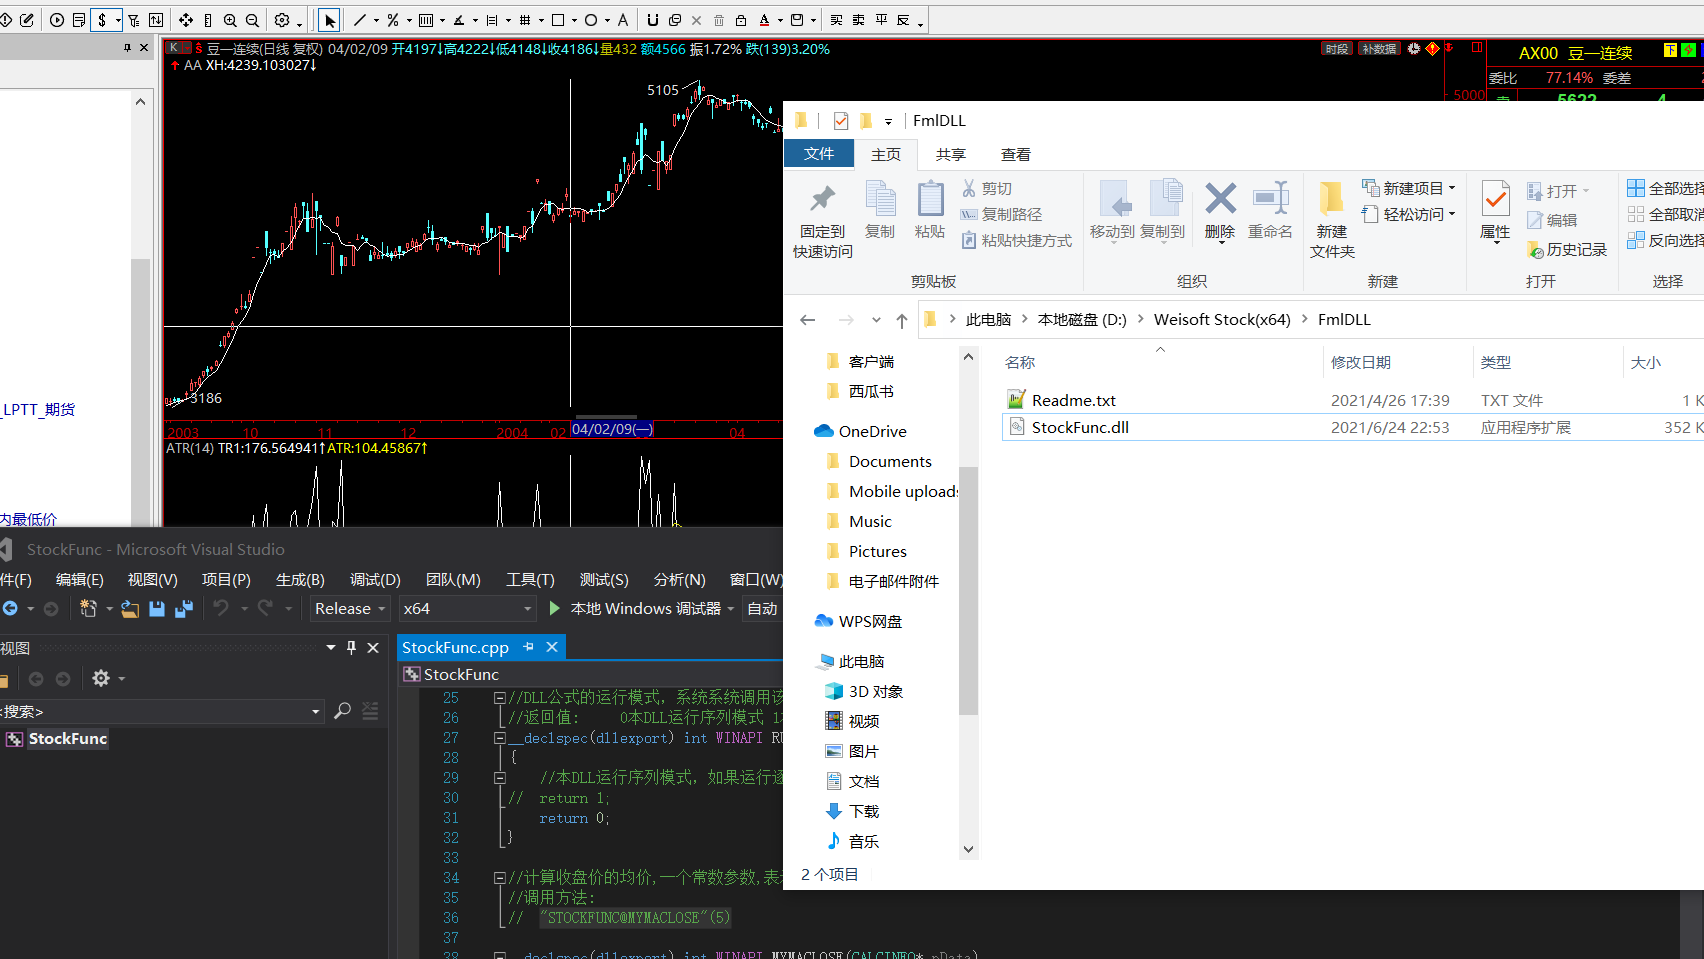
Task: Open the Class View search combo dropdown
Action: tap(316, 711)
